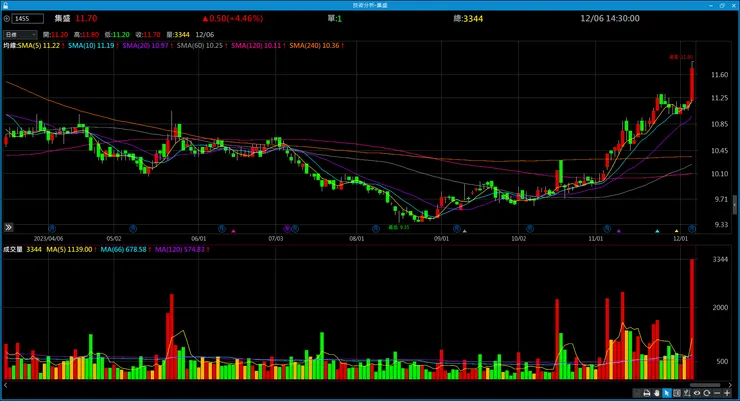This screenshot has width=740, height=401.
Task: Click the vertical scale handle on right edge
Action: [x=734, y=204]
